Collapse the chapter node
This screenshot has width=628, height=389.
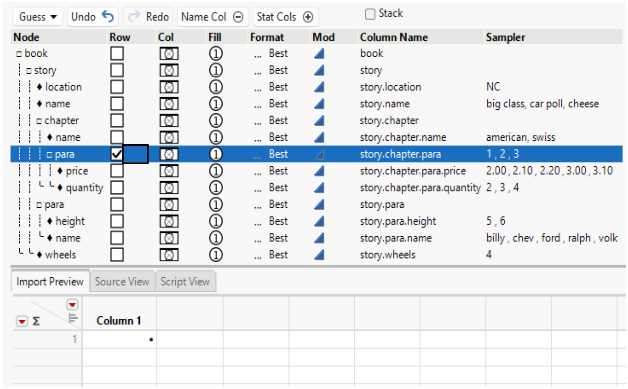(x=39, y=121)
